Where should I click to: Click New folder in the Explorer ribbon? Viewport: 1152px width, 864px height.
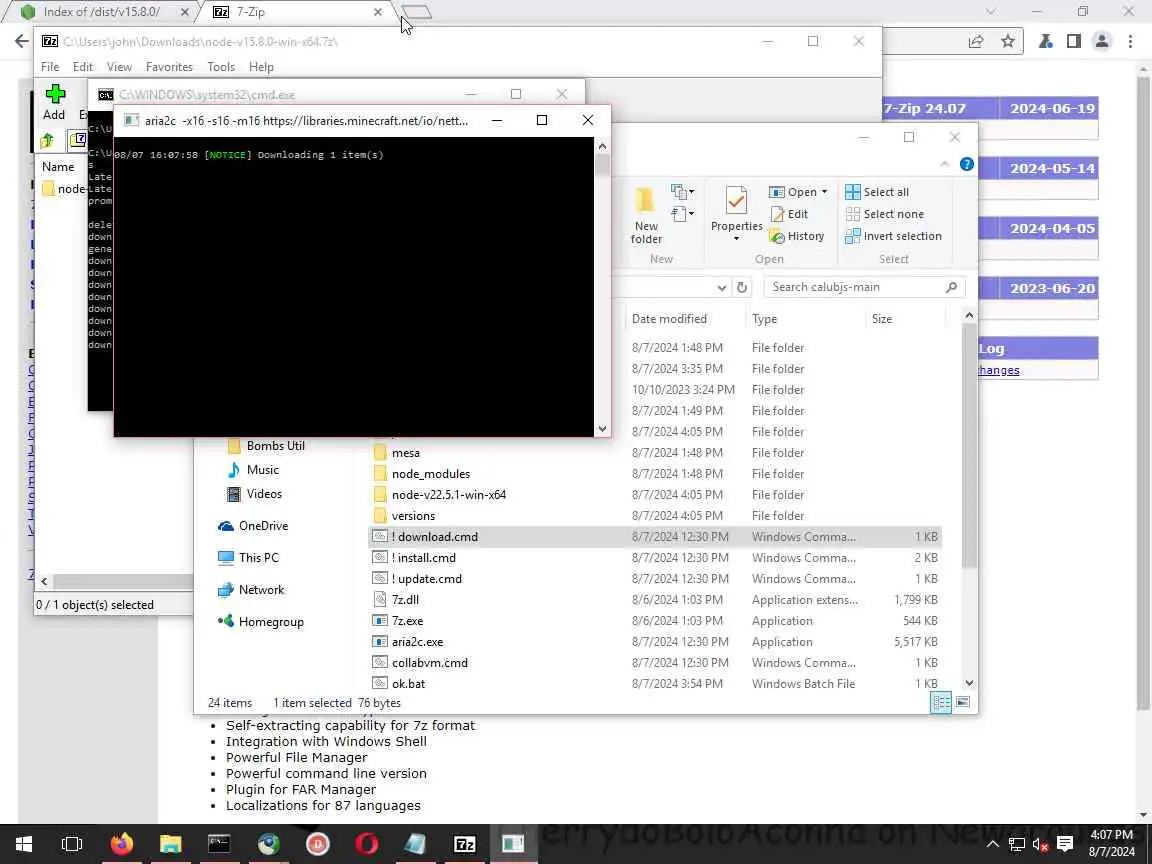coord(646,215)
